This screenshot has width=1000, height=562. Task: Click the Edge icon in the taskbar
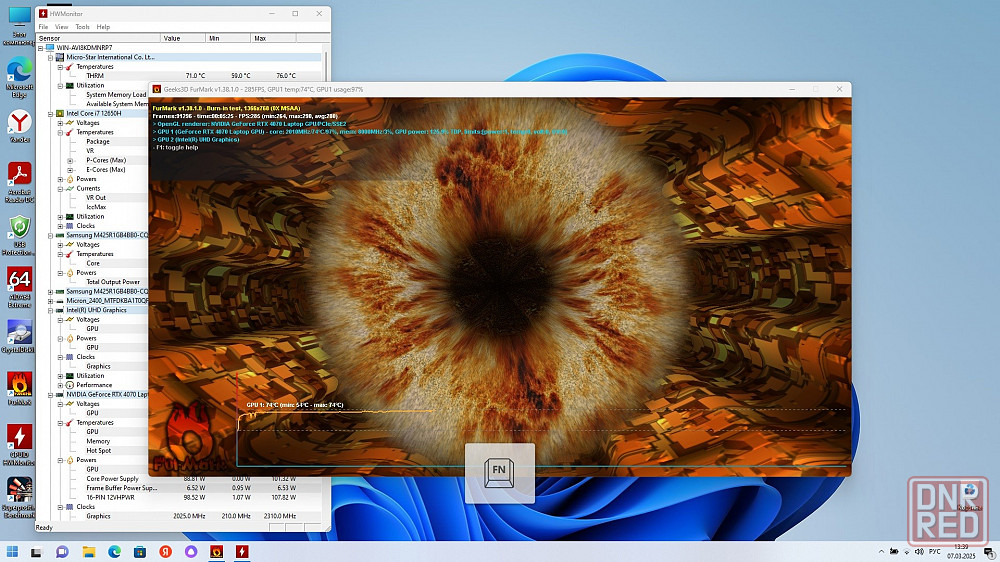tap(114, 552)
